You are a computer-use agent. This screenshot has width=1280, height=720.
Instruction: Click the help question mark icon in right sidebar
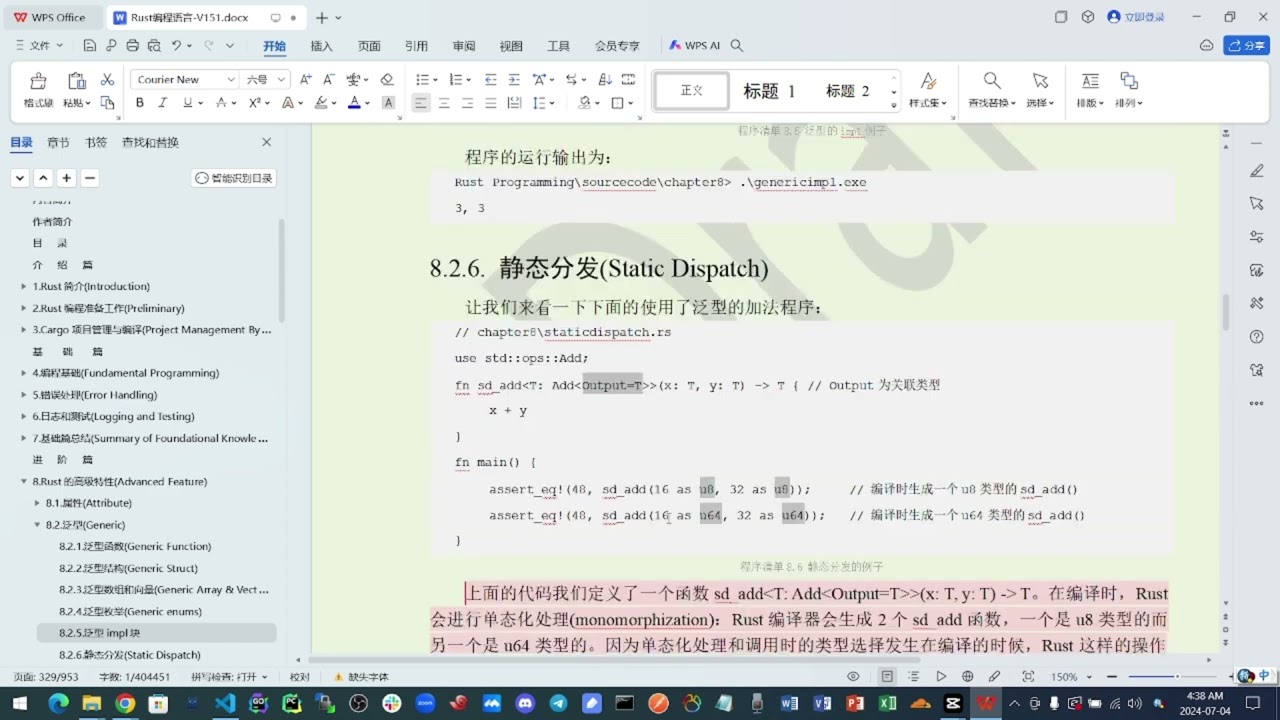click(x=1257, y=337)
